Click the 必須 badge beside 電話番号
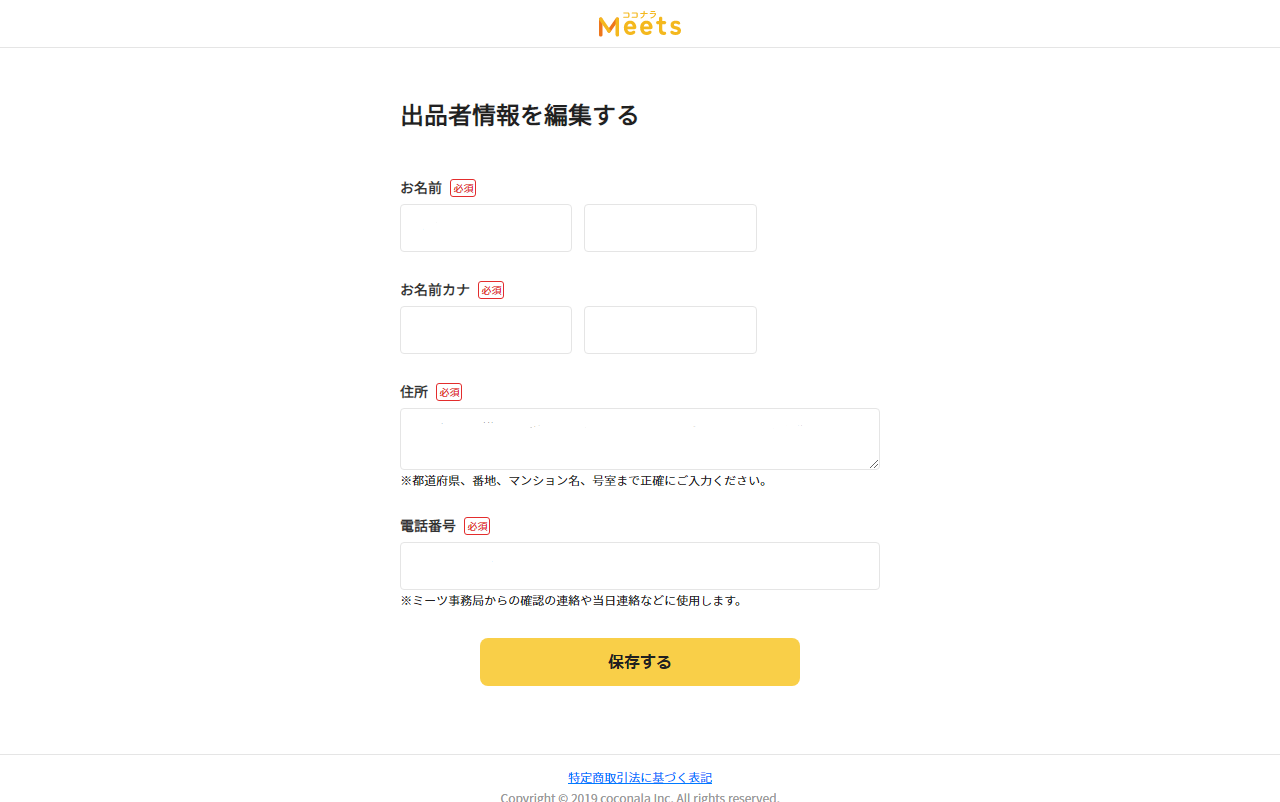The image size is (1280, 802). click(477, 526)
